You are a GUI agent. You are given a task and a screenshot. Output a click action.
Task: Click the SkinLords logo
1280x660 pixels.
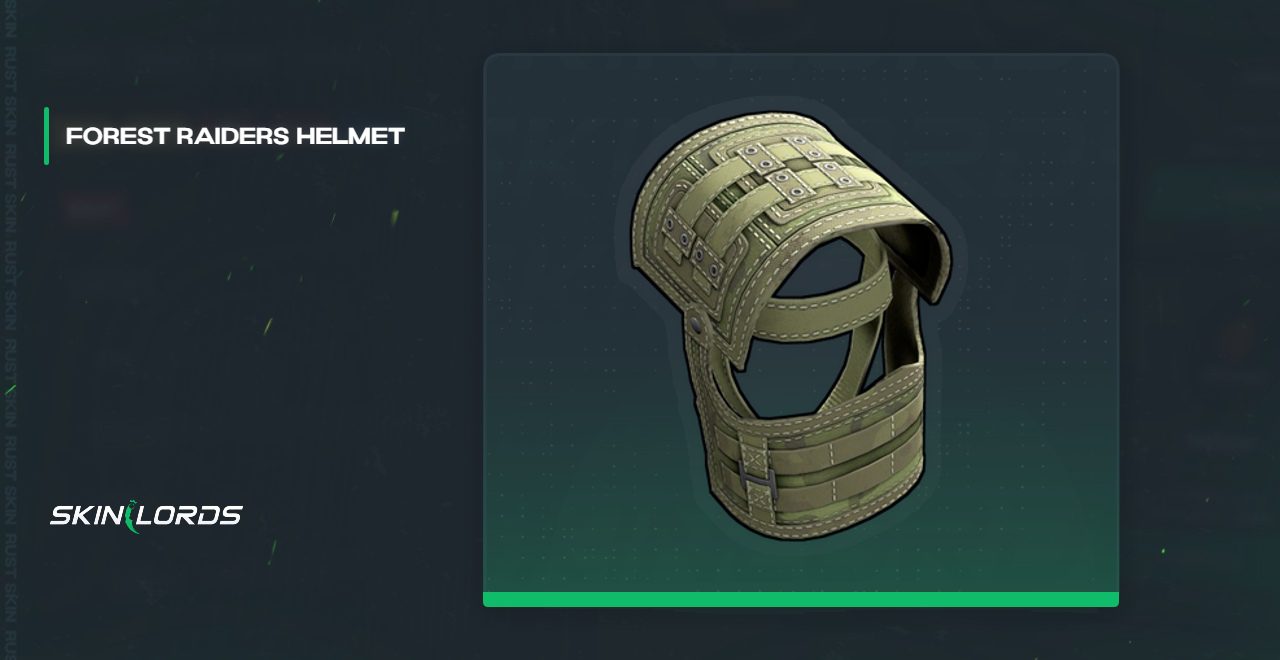tap(146, 516)
